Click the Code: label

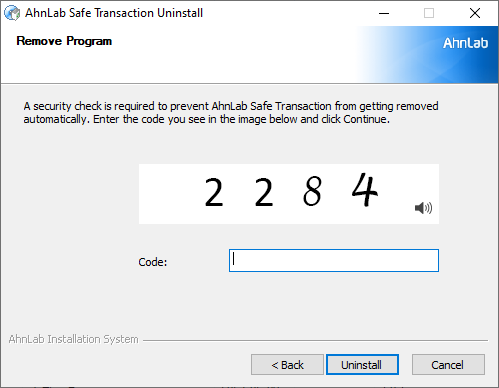(153, 262)
